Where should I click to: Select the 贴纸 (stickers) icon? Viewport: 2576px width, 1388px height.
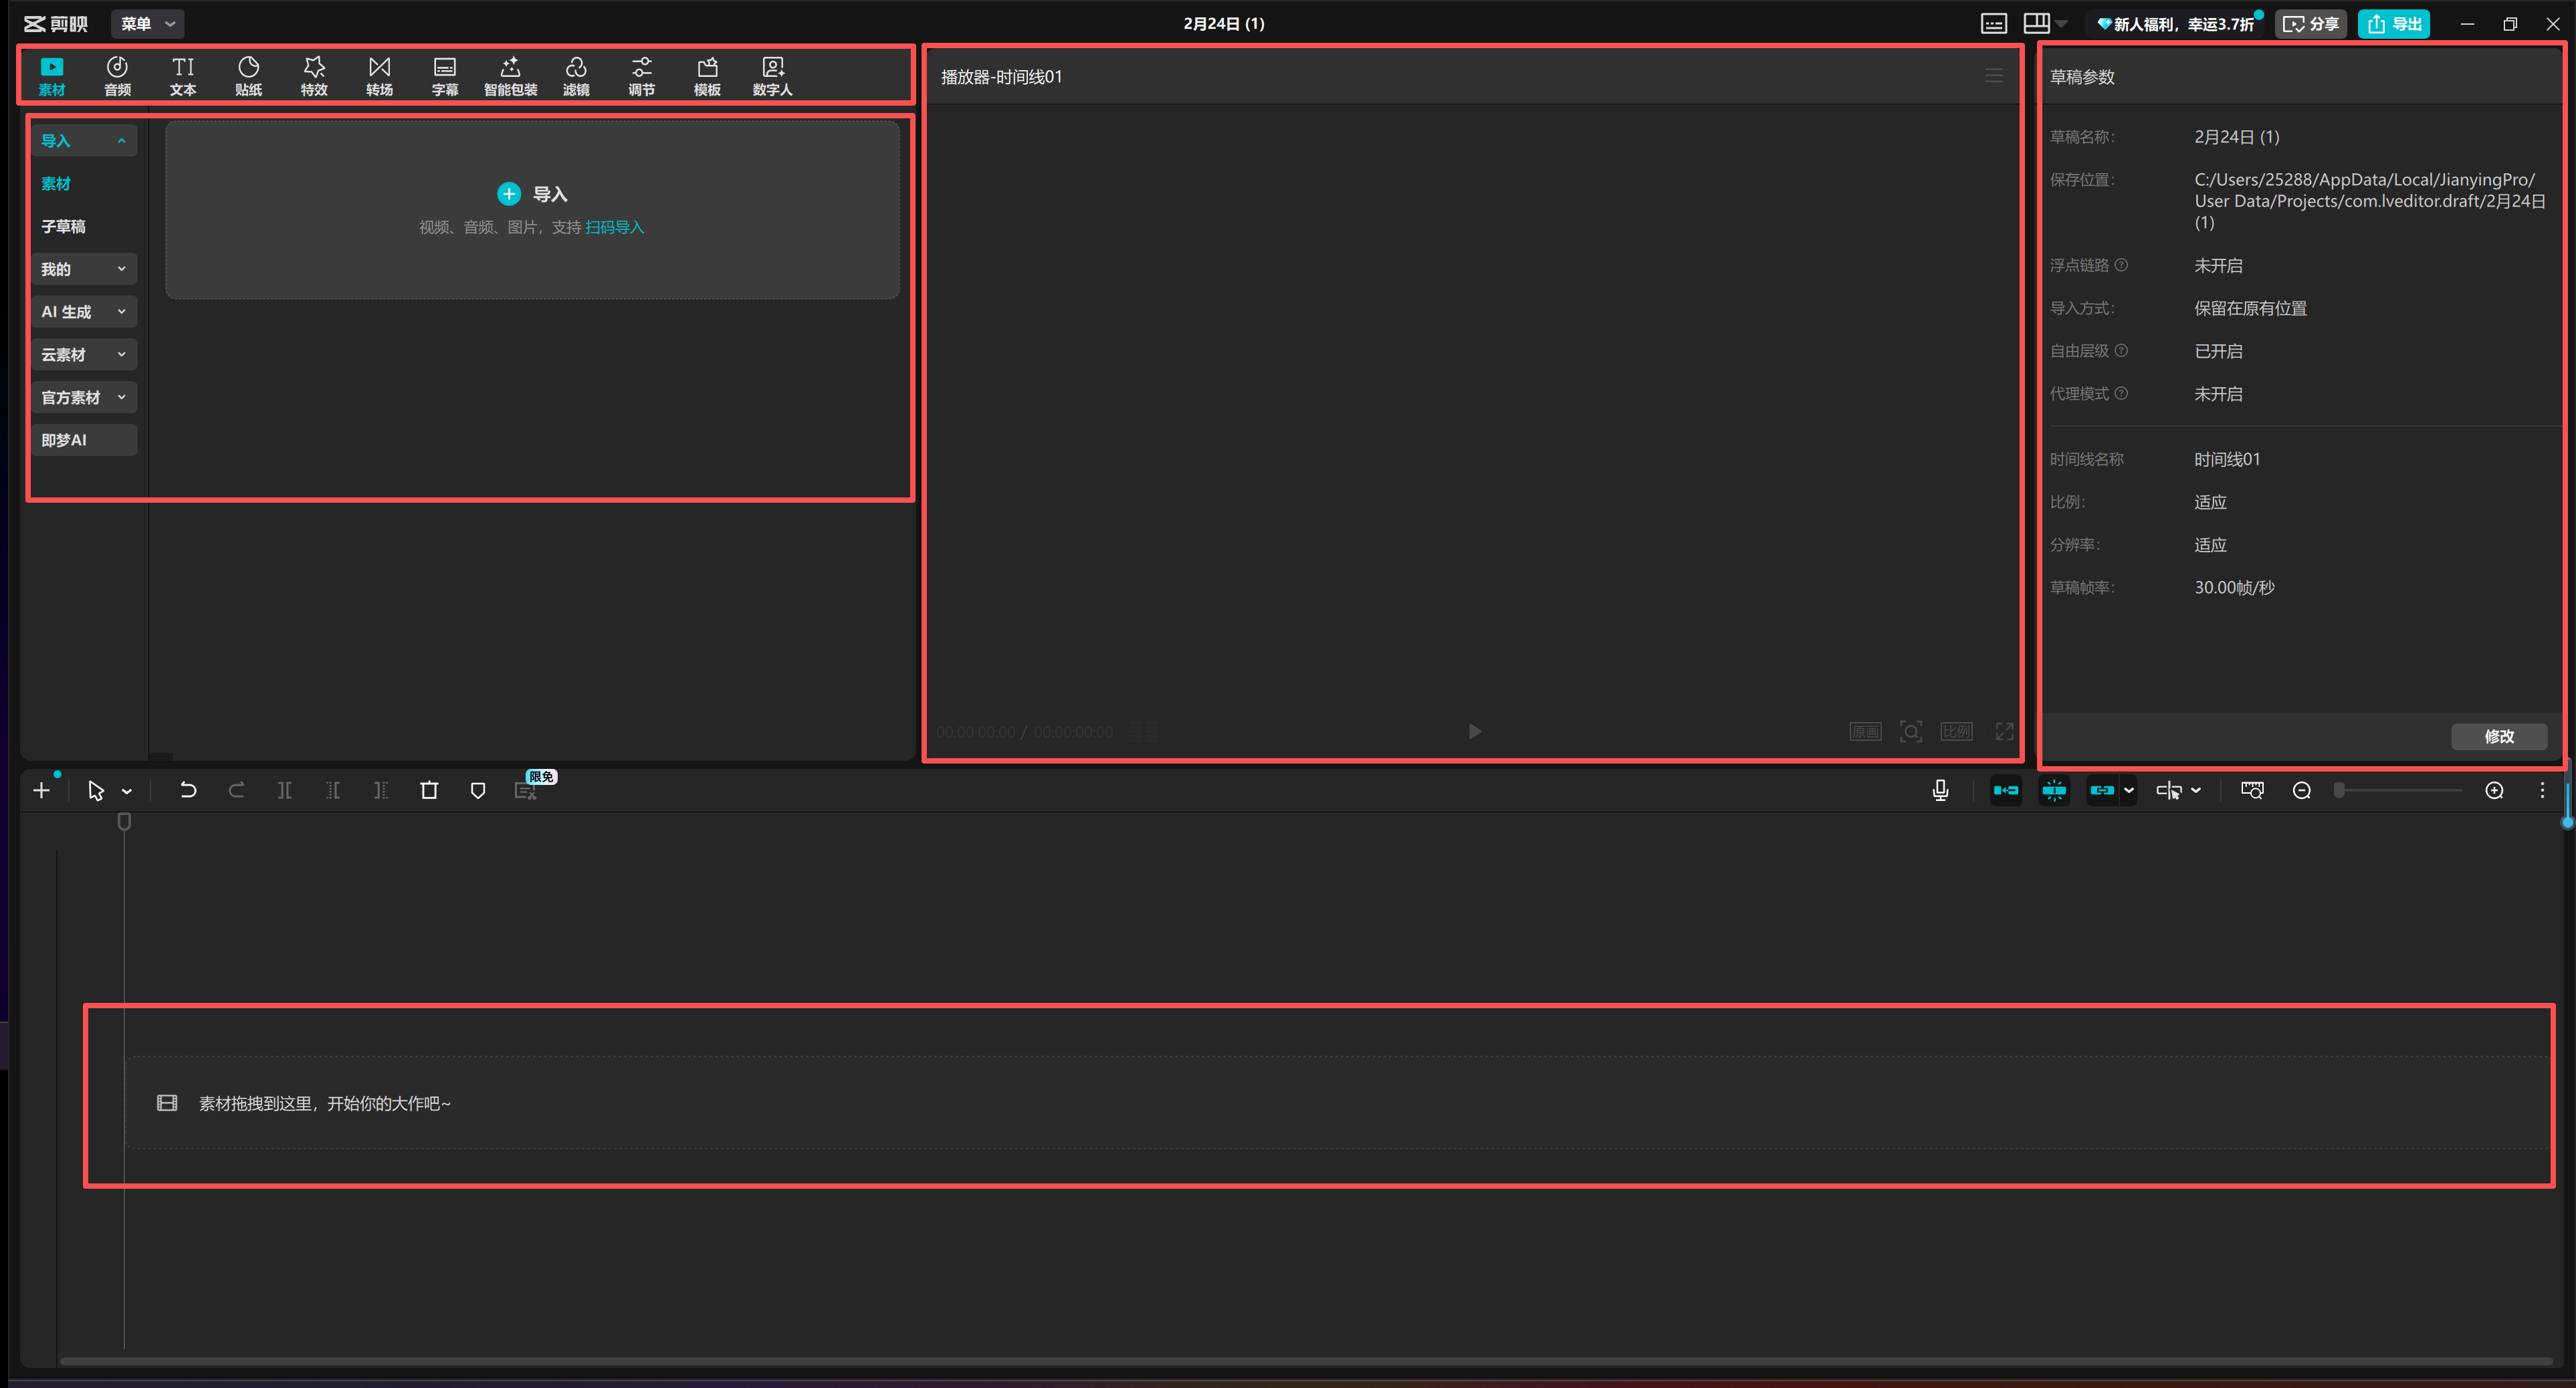pos(248,75)
